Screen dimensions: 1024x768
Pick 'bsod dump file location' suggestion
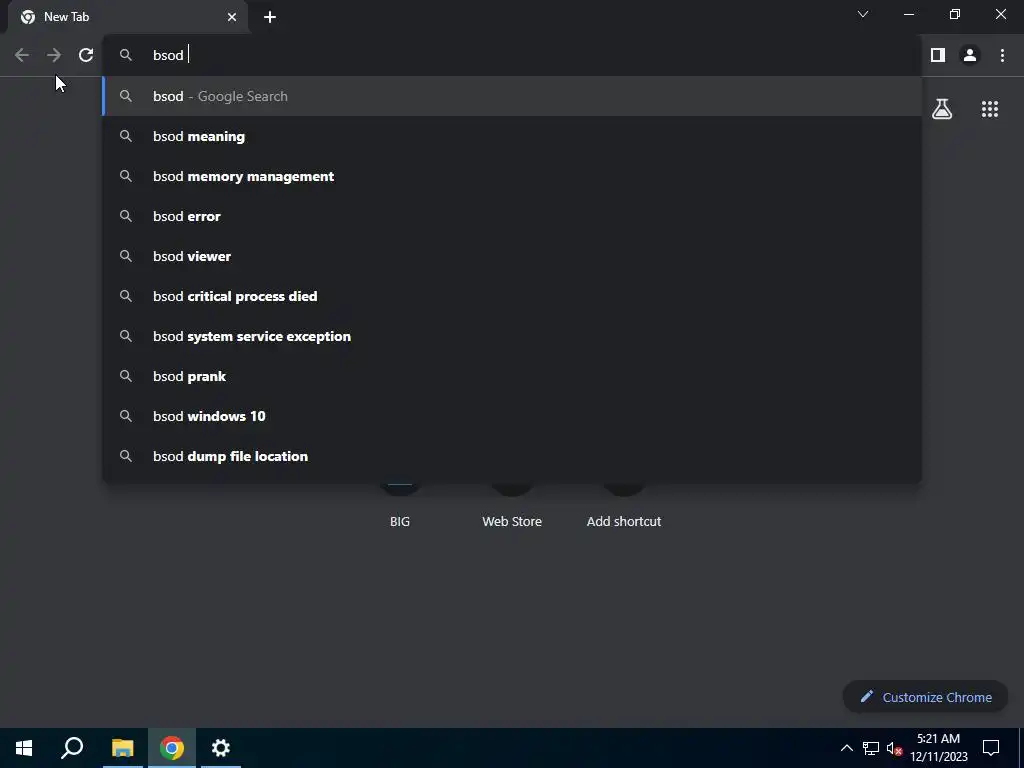[513, 456]
